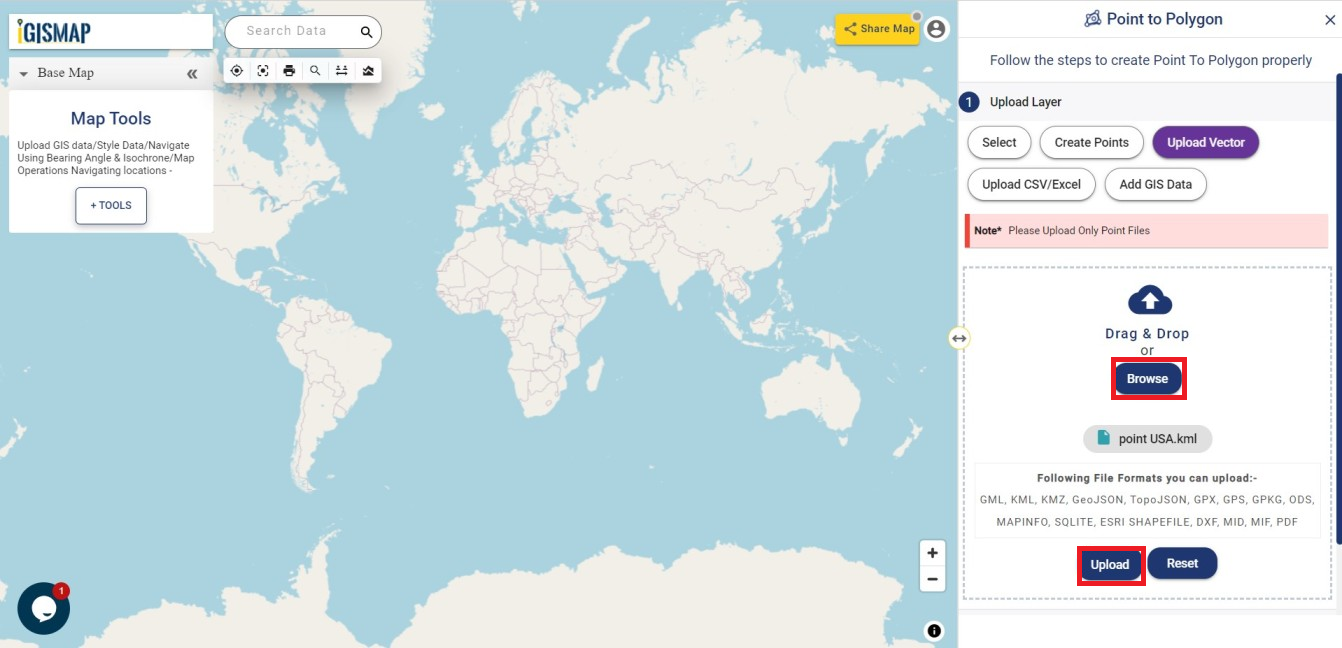Click the center map extent icon
This screenshot has width=1342, height=648.
point(263,70)
